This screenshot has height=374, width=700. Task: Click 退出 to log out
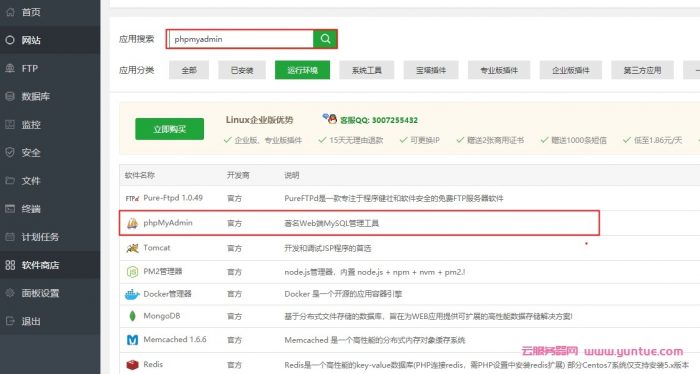[x=31, y=321]
